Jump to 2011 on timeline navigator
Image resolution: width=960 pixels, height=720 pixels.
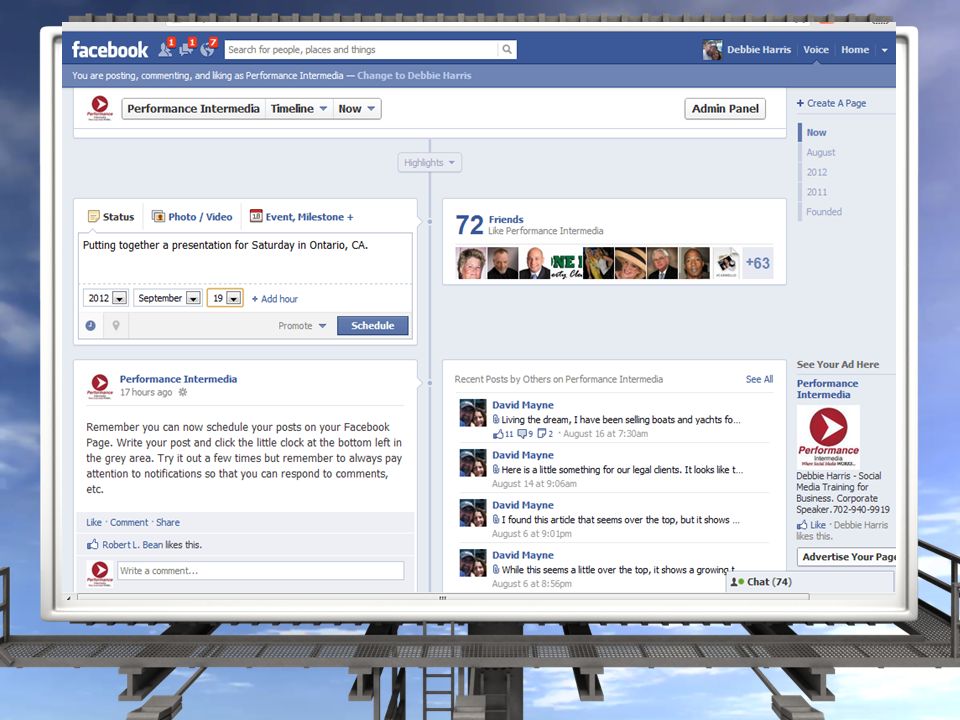[817, 192]
